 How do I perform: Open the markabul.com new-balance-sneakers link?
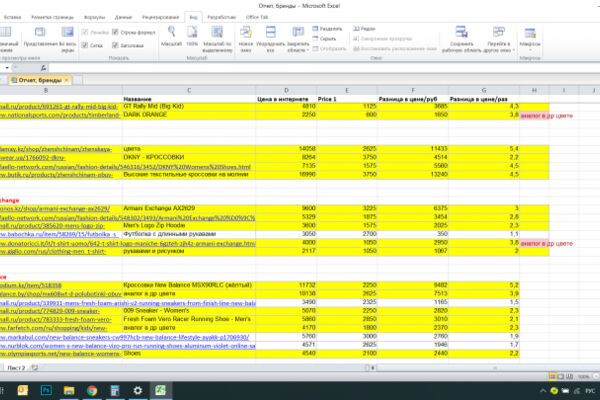pos(124,337)
